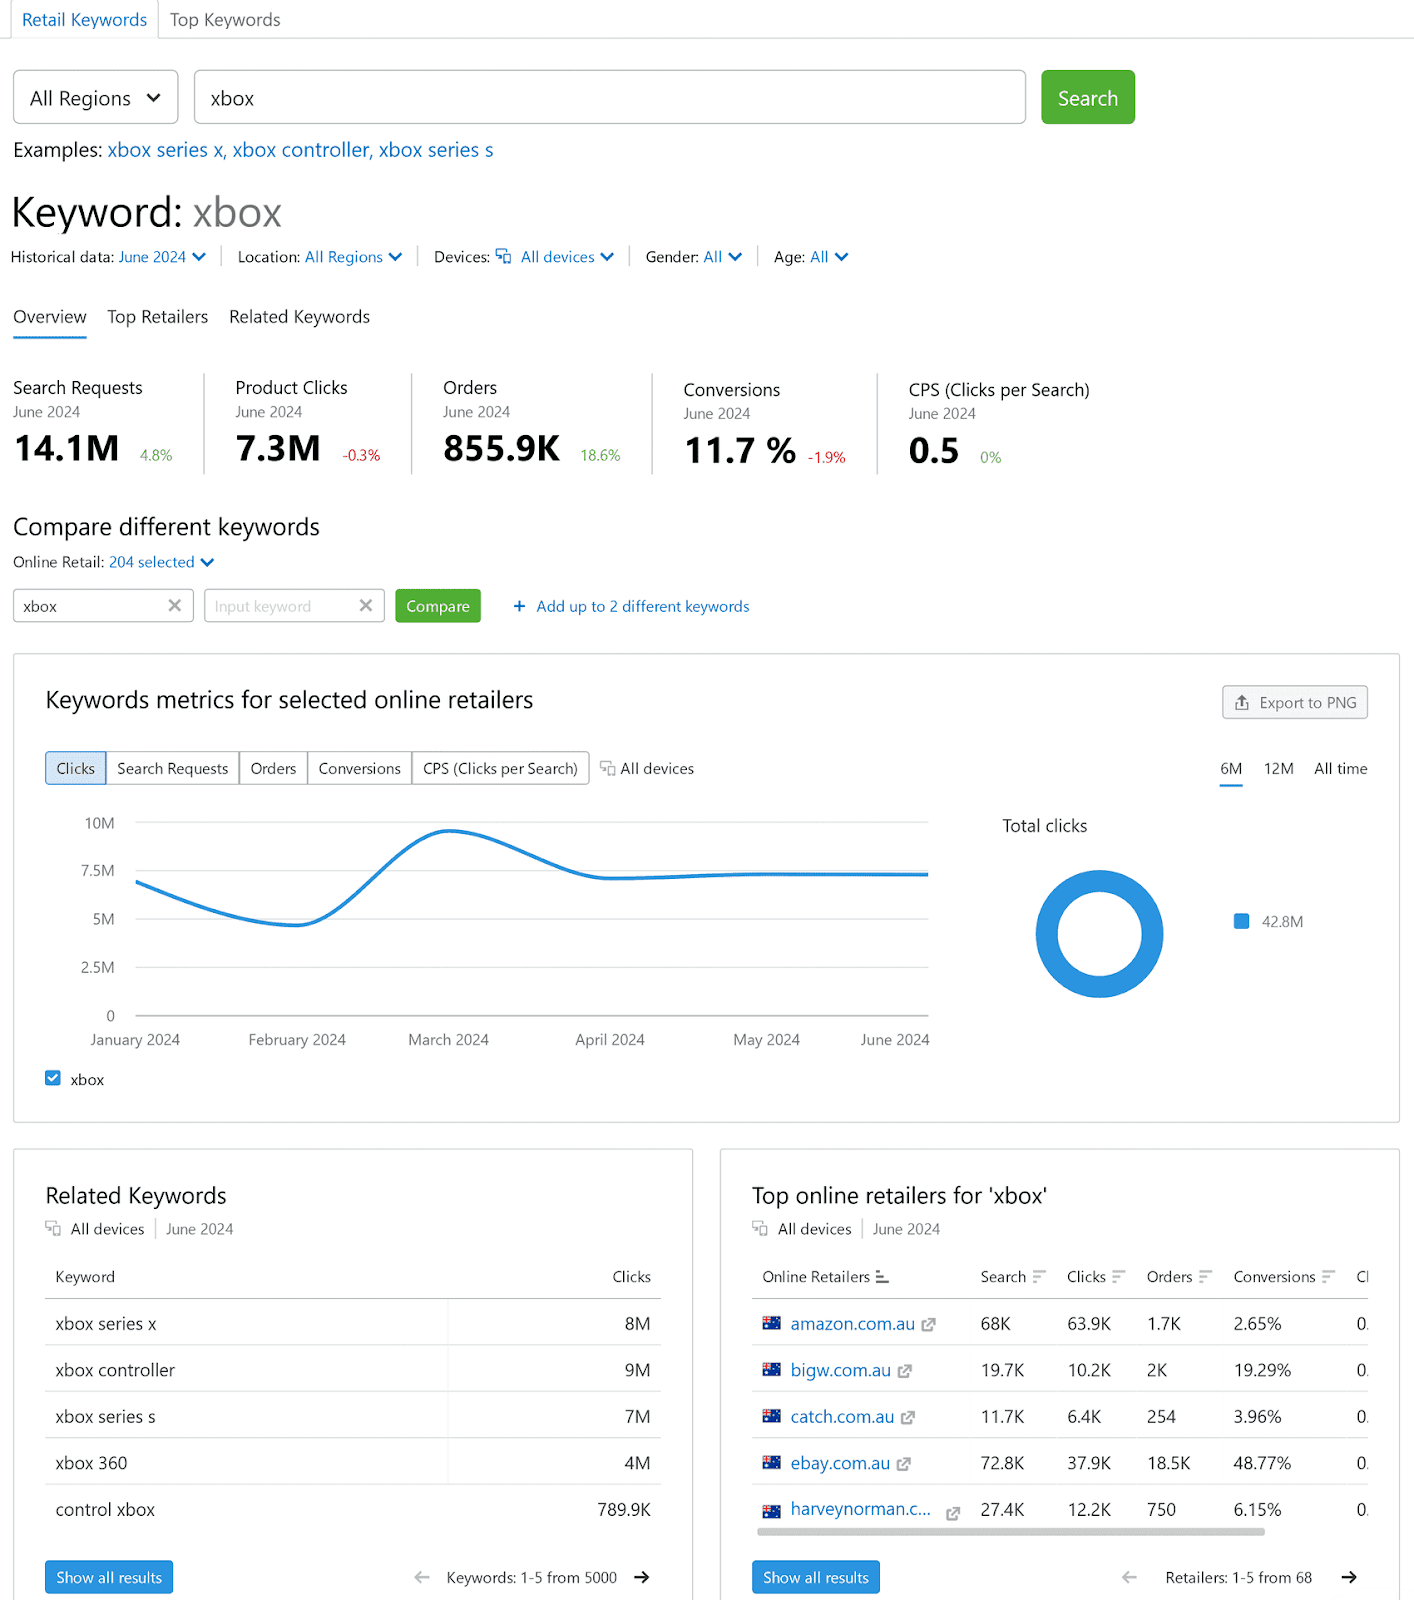This screenshot has height=1600, width=1414.
Task: Switch chart metric to Search Requests
Action: coord(172,768)
